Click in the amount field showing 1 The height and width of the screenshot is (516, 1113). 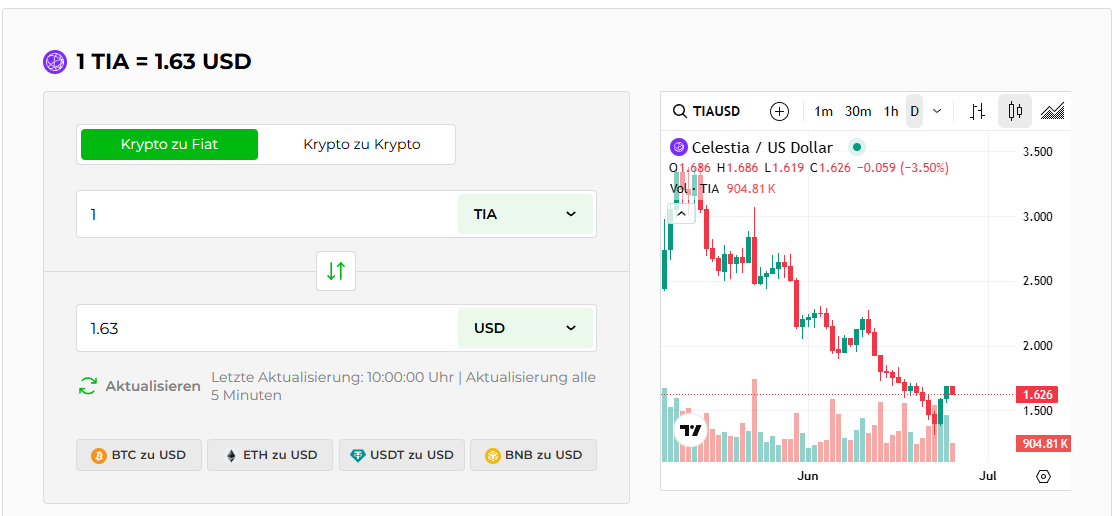tap(267, 214)
